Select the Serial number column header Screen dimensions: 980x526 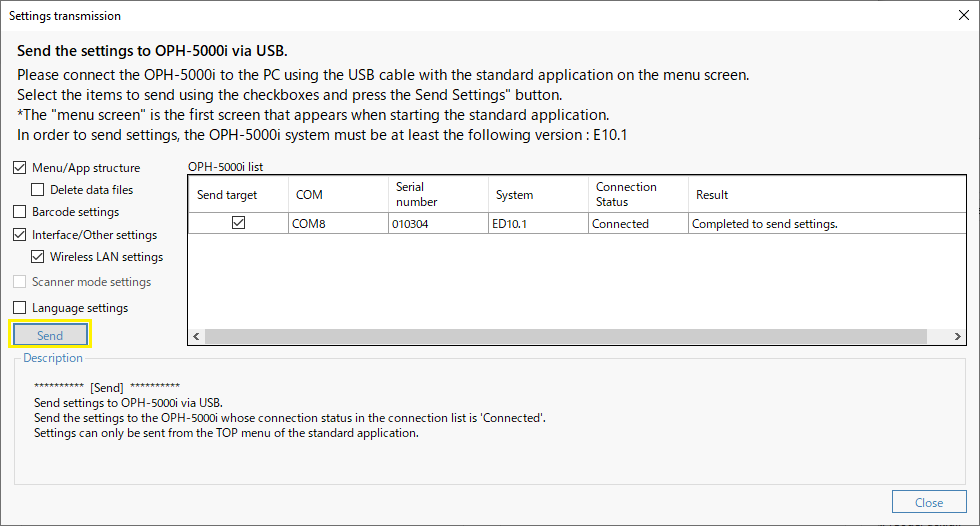point(438,194)
